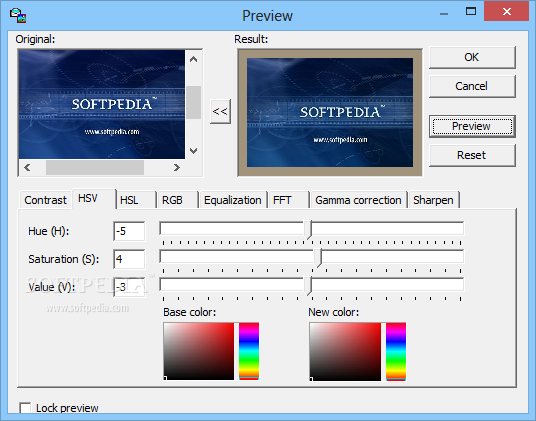
Task: Click the Value (V) input field
Action: 129,287
